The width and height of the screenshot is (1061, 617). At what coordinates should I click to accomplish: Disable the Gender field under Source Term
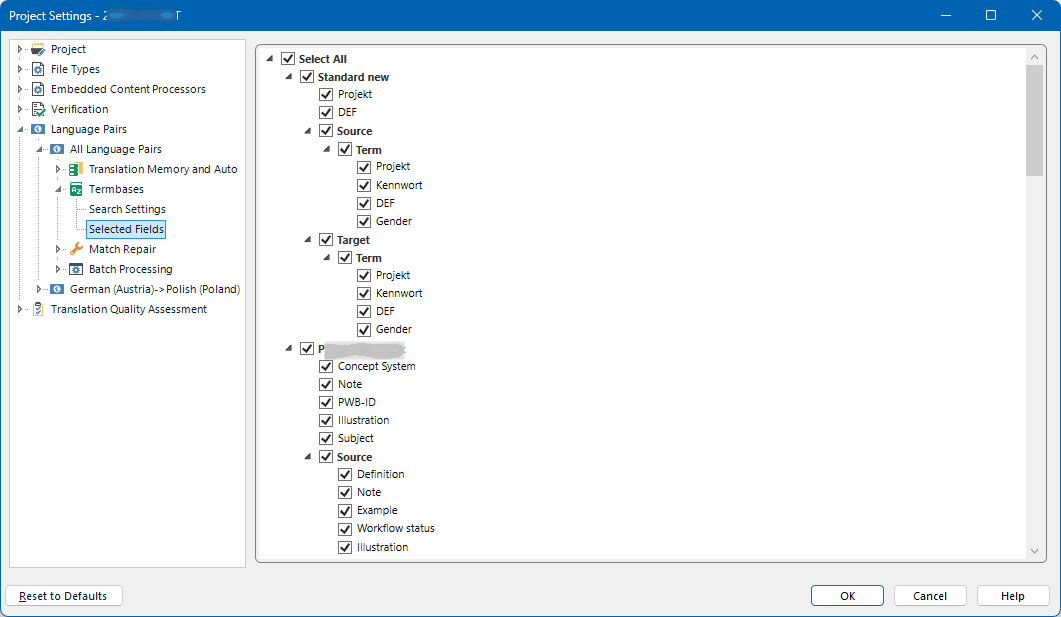[364, 221]
